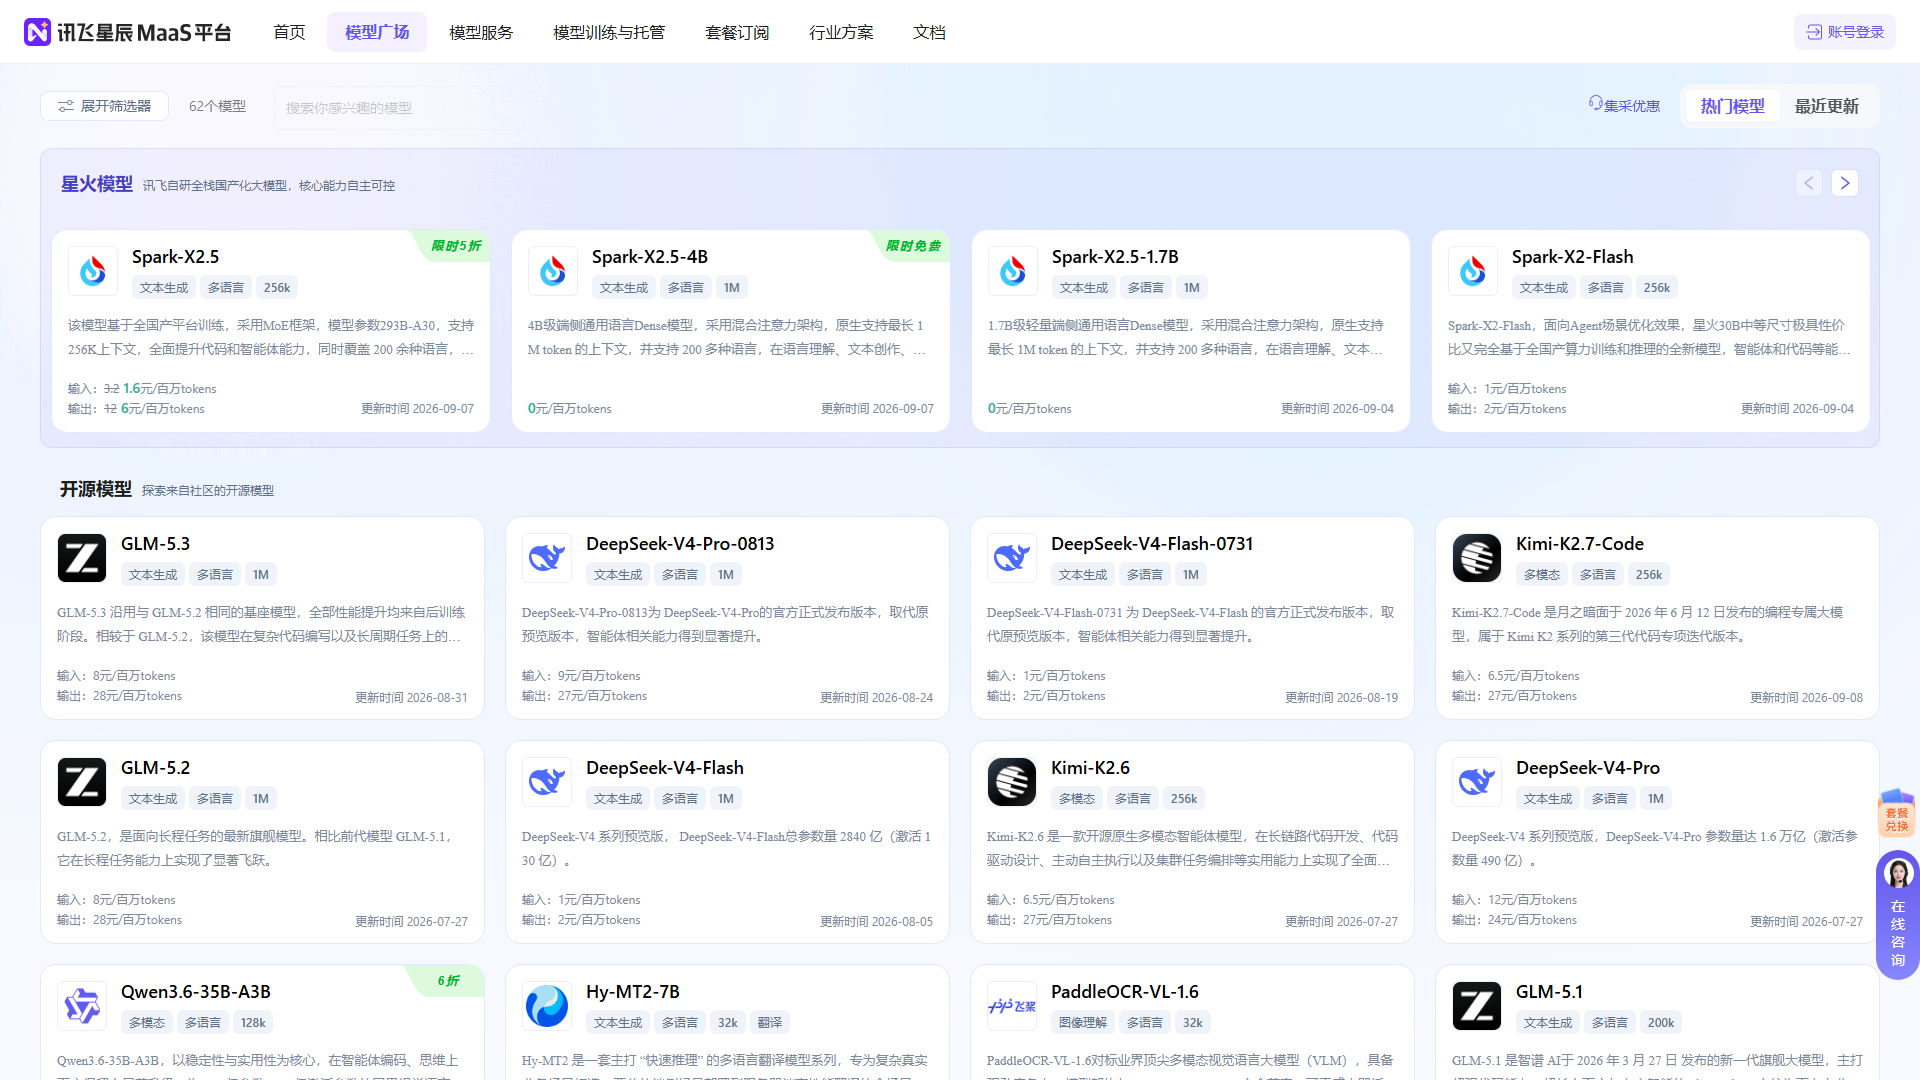Screen dimensions: 1920x1080
Task: Click the 200k tag on GLM-5.1
Action: click(1661, 1022)
